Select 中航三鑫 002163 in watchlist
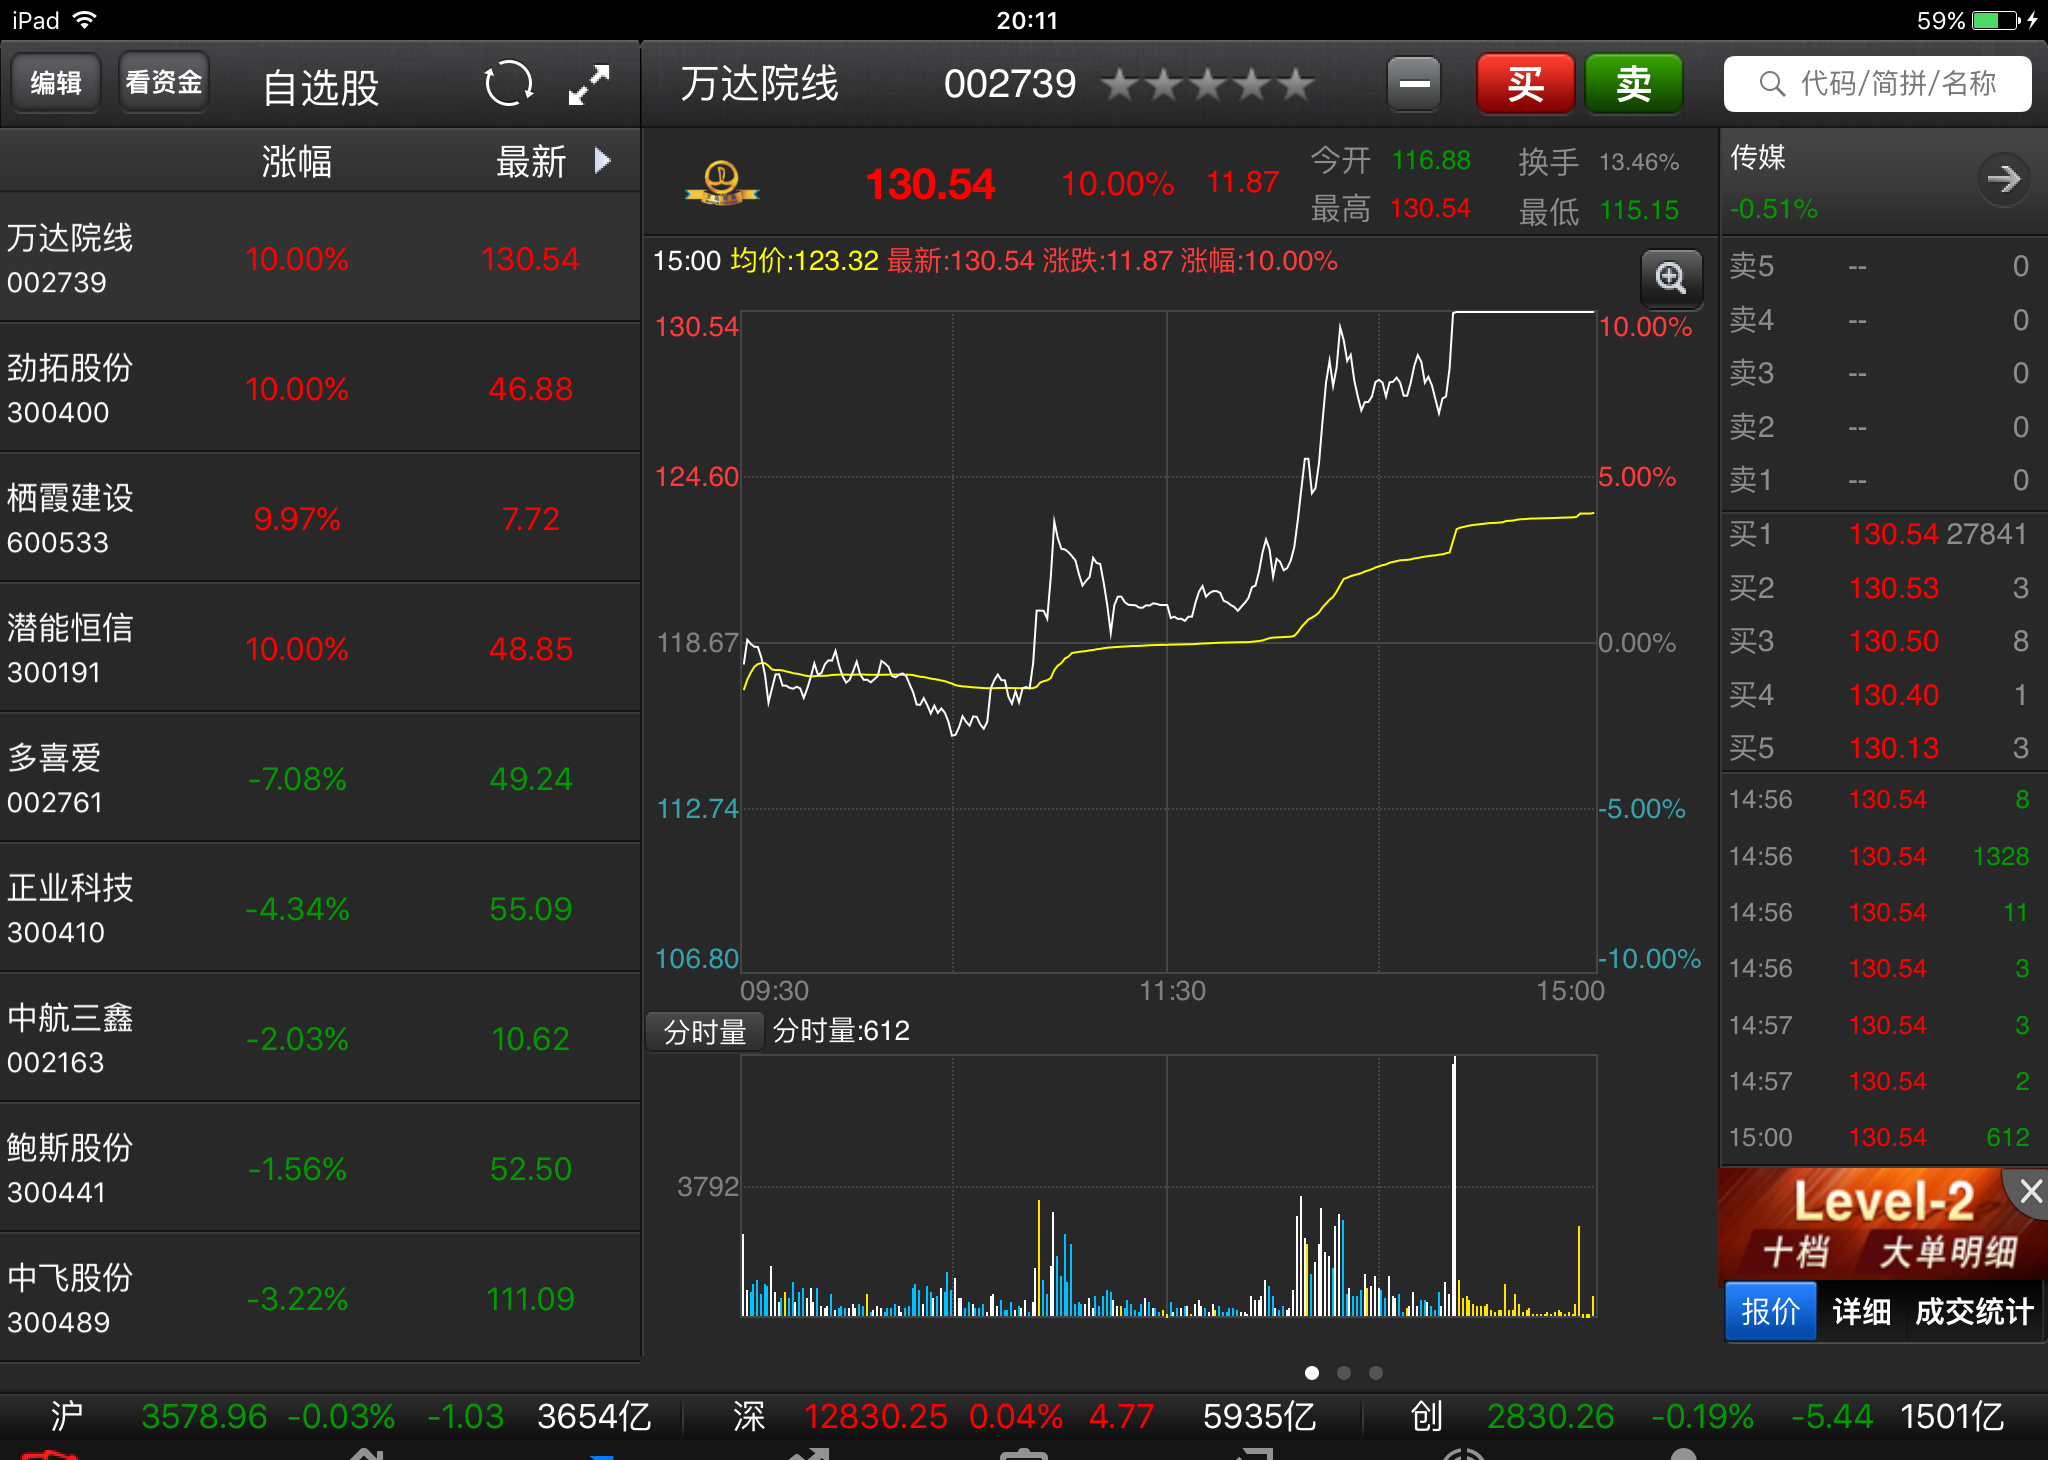2048x1460 pixels. [320, 1039]
